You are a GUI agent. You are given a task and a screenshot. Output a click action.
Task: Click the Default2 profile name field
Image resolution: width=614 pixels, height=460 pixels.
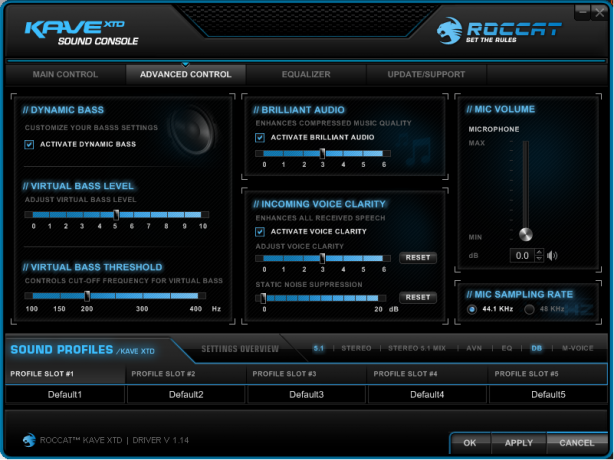click(x=186, y=394)
